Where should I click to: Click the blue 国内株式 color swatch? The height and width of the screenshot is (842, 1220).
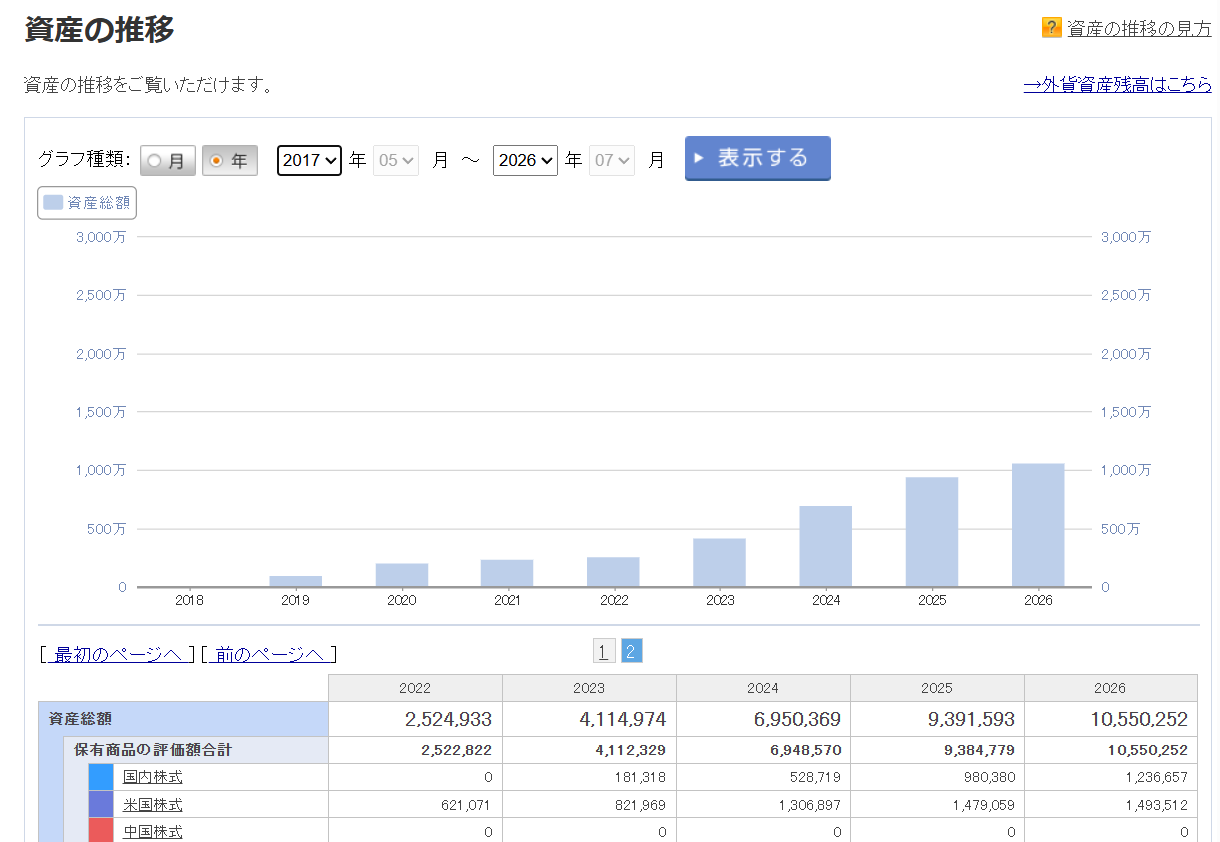[x=101, y=777]
